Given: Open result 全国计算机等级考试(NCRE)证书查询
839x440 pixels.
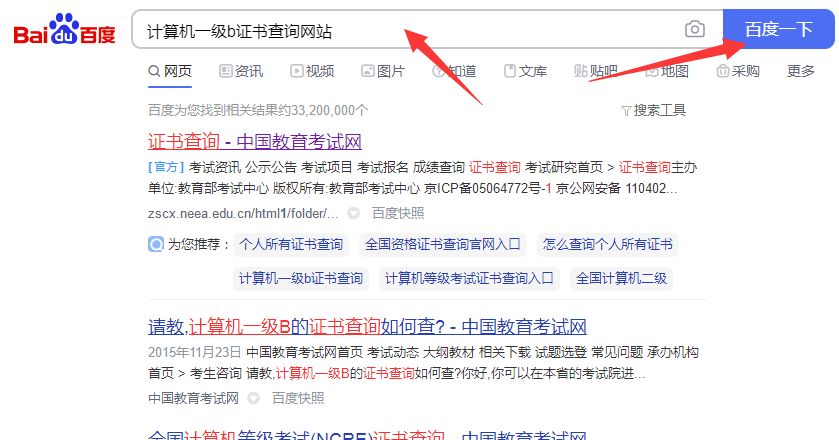Looking at the screenshot, I should [367, 435].
